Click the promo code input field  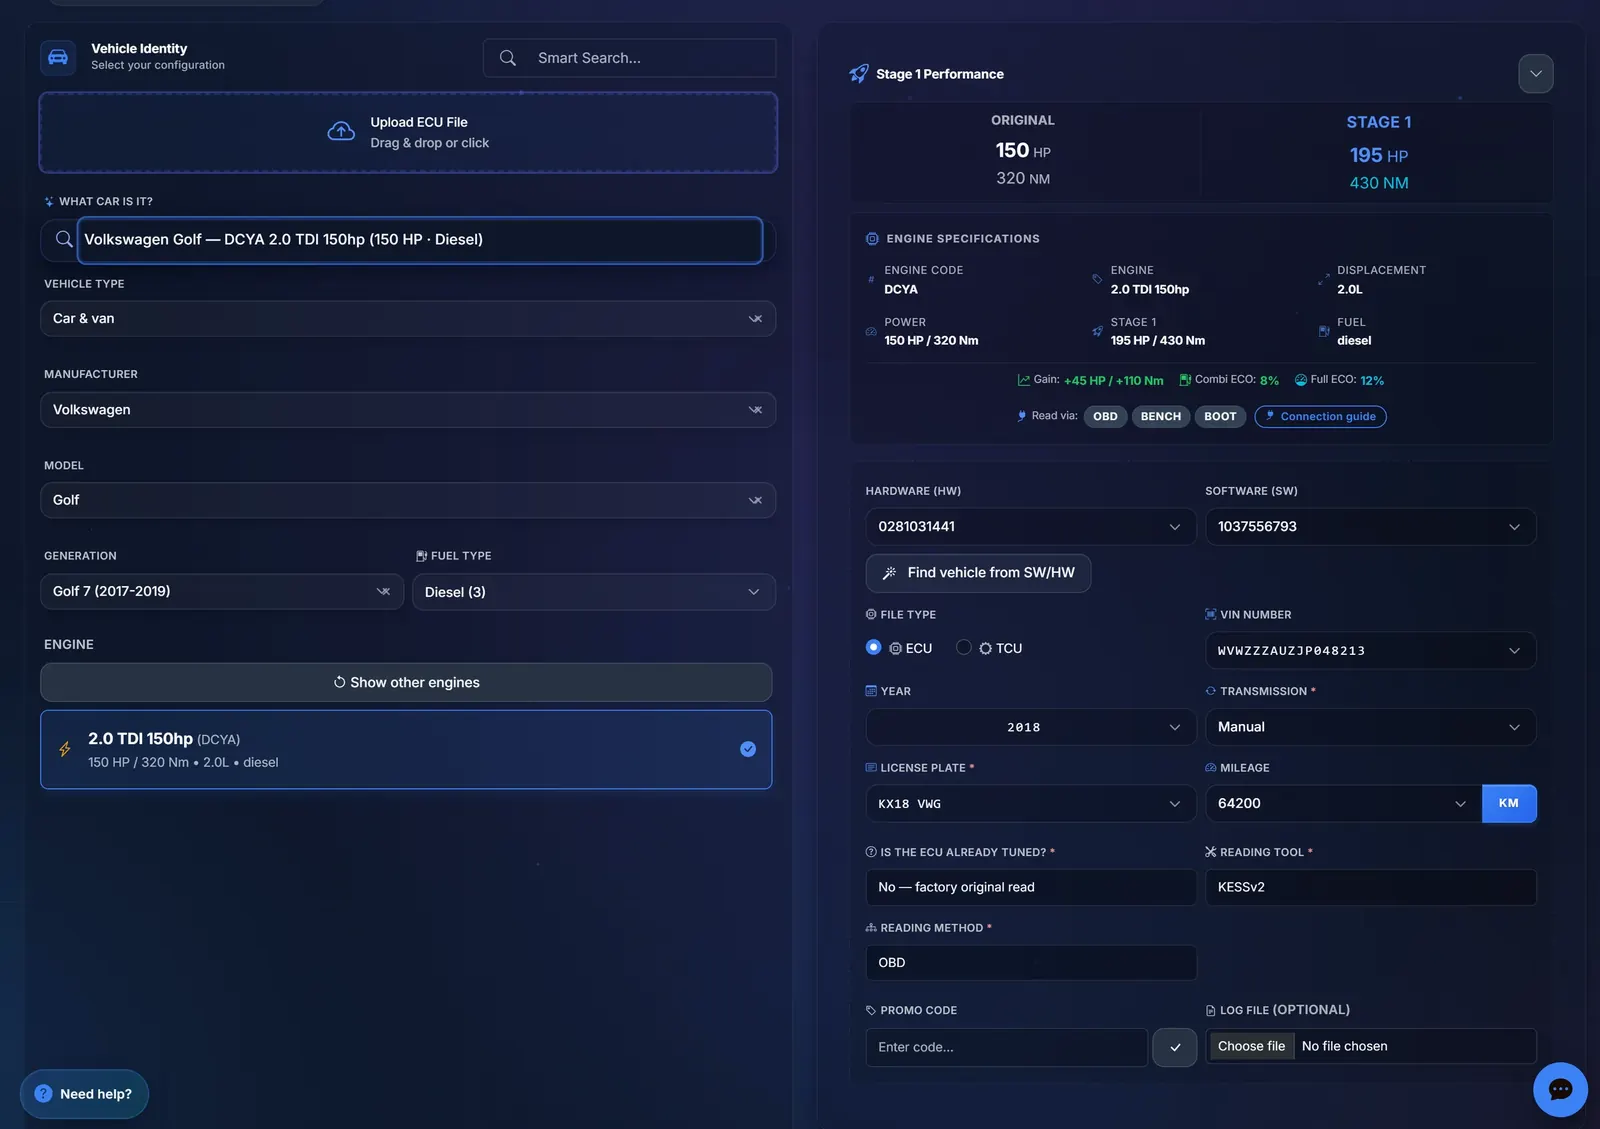(x=1006, y=1047)
